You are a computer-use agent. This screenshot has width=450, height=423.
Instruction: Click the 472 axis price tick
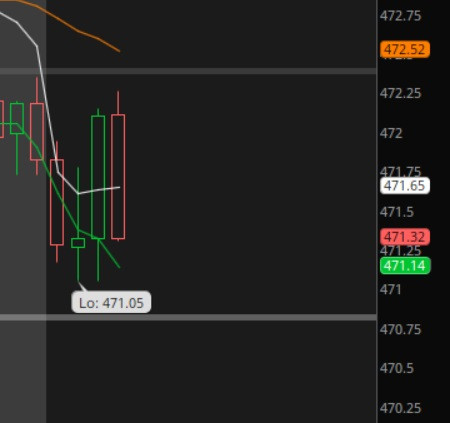tap(391, 134)
